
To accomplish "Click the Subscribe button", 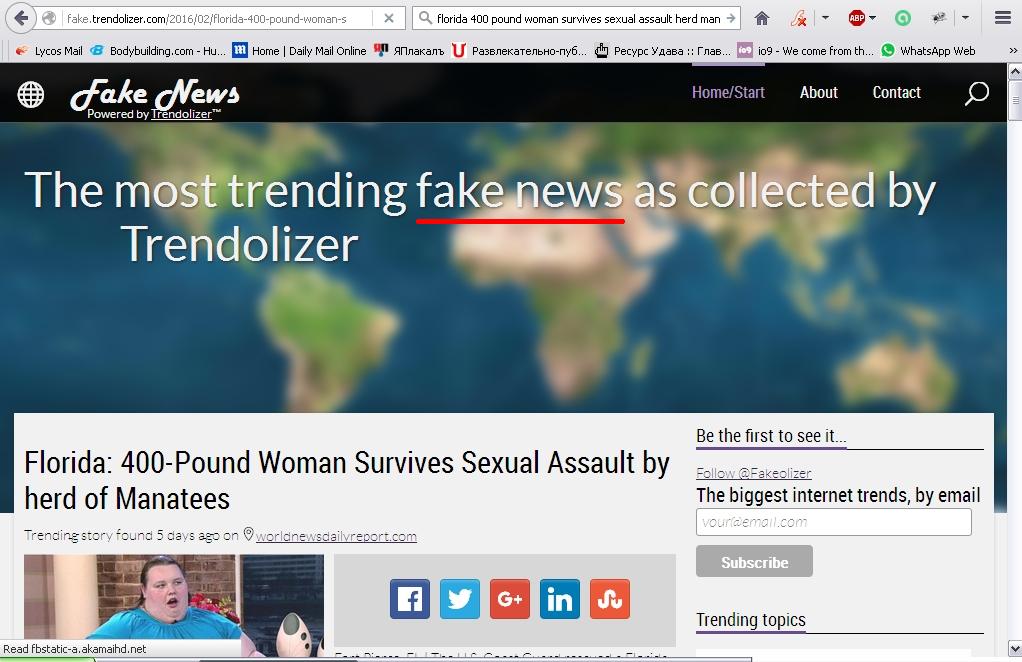I will [x=754, y=561].
